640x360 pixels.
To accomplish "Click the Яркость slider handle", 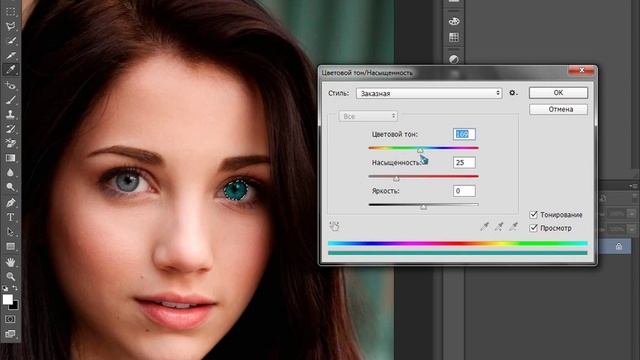I will (424, 207).
